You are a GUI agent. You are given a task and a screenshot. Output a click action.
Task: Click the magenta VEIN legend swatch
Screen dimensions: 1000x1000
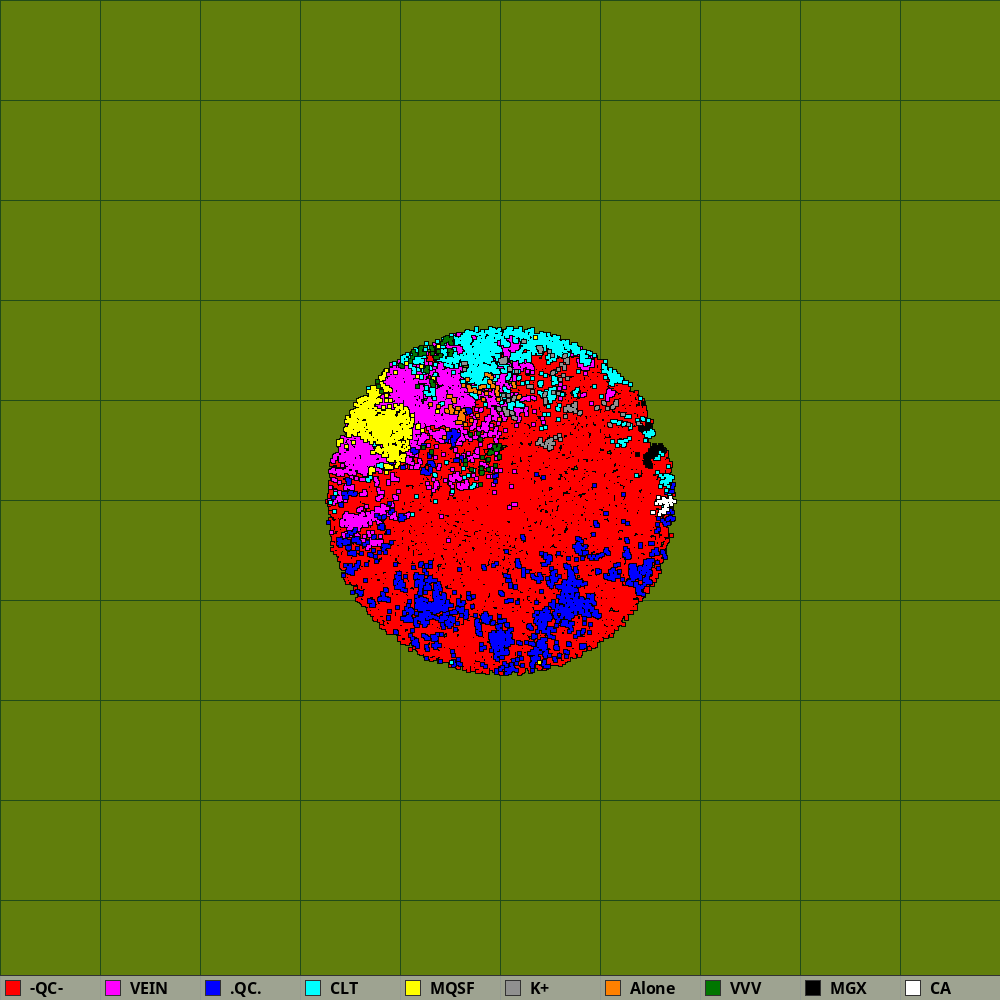(113, 988)
